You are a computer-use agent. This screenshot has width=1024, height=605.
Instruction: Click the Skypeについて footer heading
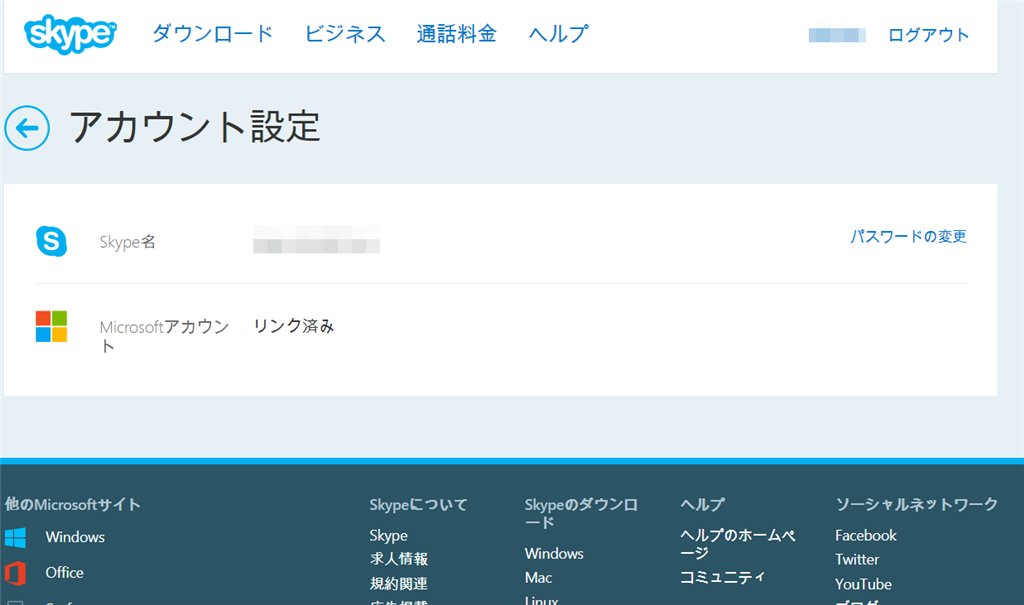pos(419,504)
